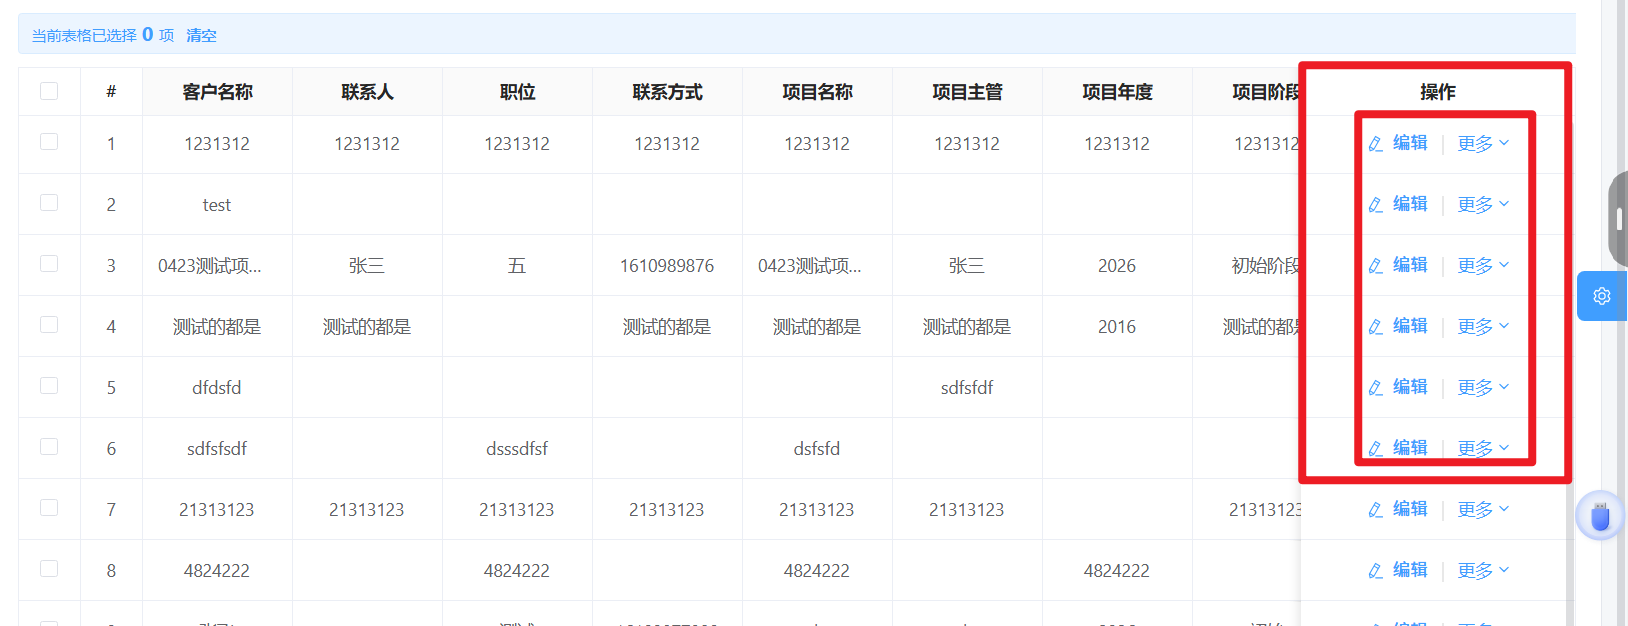
Task: Open the blue settings gear panel
Action: (x=1601, y=296)
